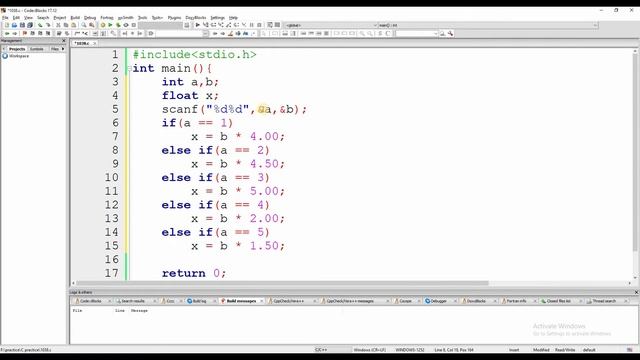
Task: Click the Jump back arrow icon
Action: click(7, 33)
